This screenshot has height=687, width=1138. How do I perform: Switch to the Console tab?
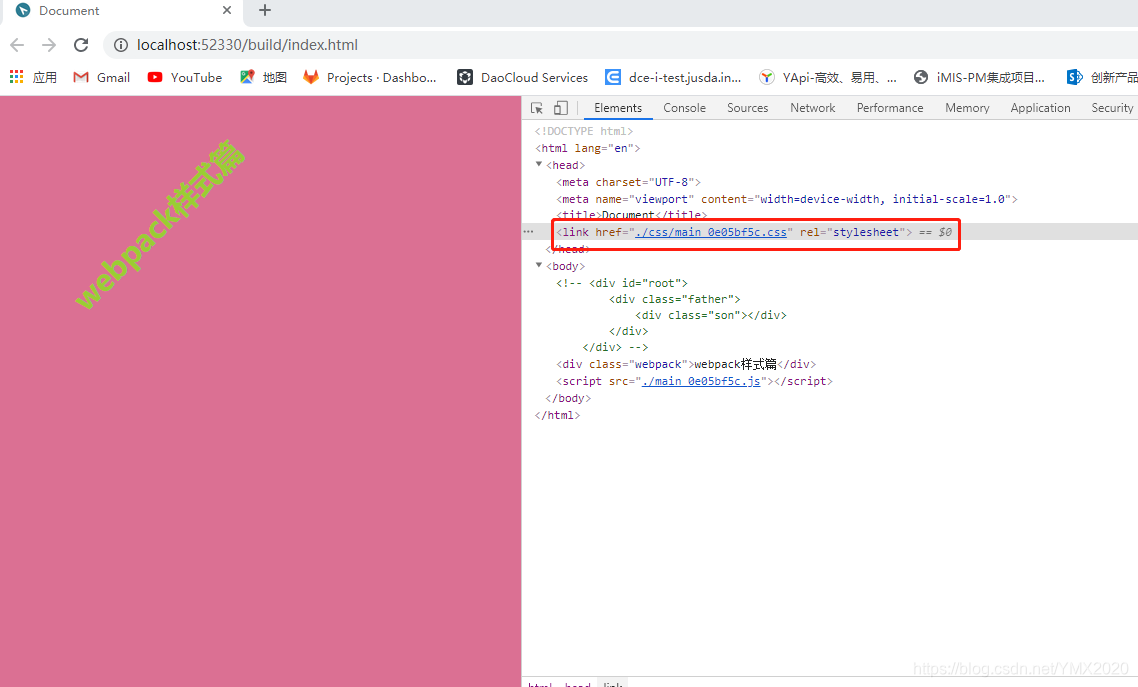tap(684, 108)
